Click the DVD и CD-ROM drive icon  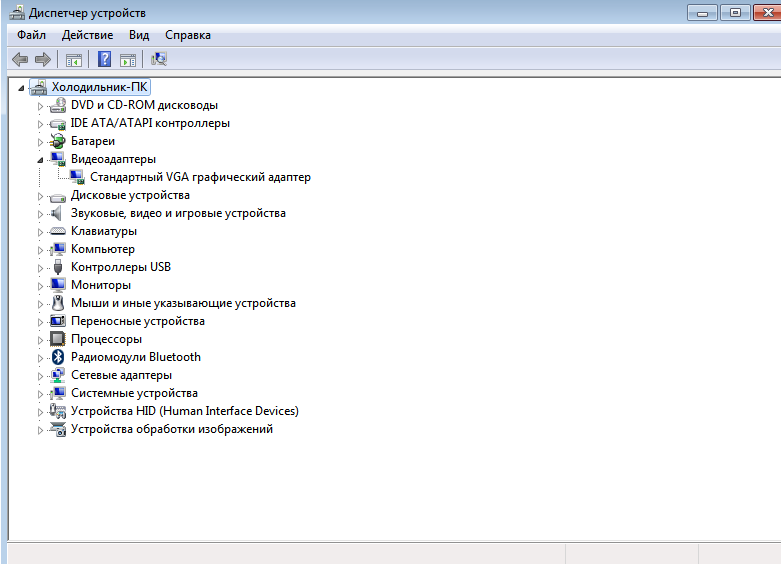pos(58,105)
